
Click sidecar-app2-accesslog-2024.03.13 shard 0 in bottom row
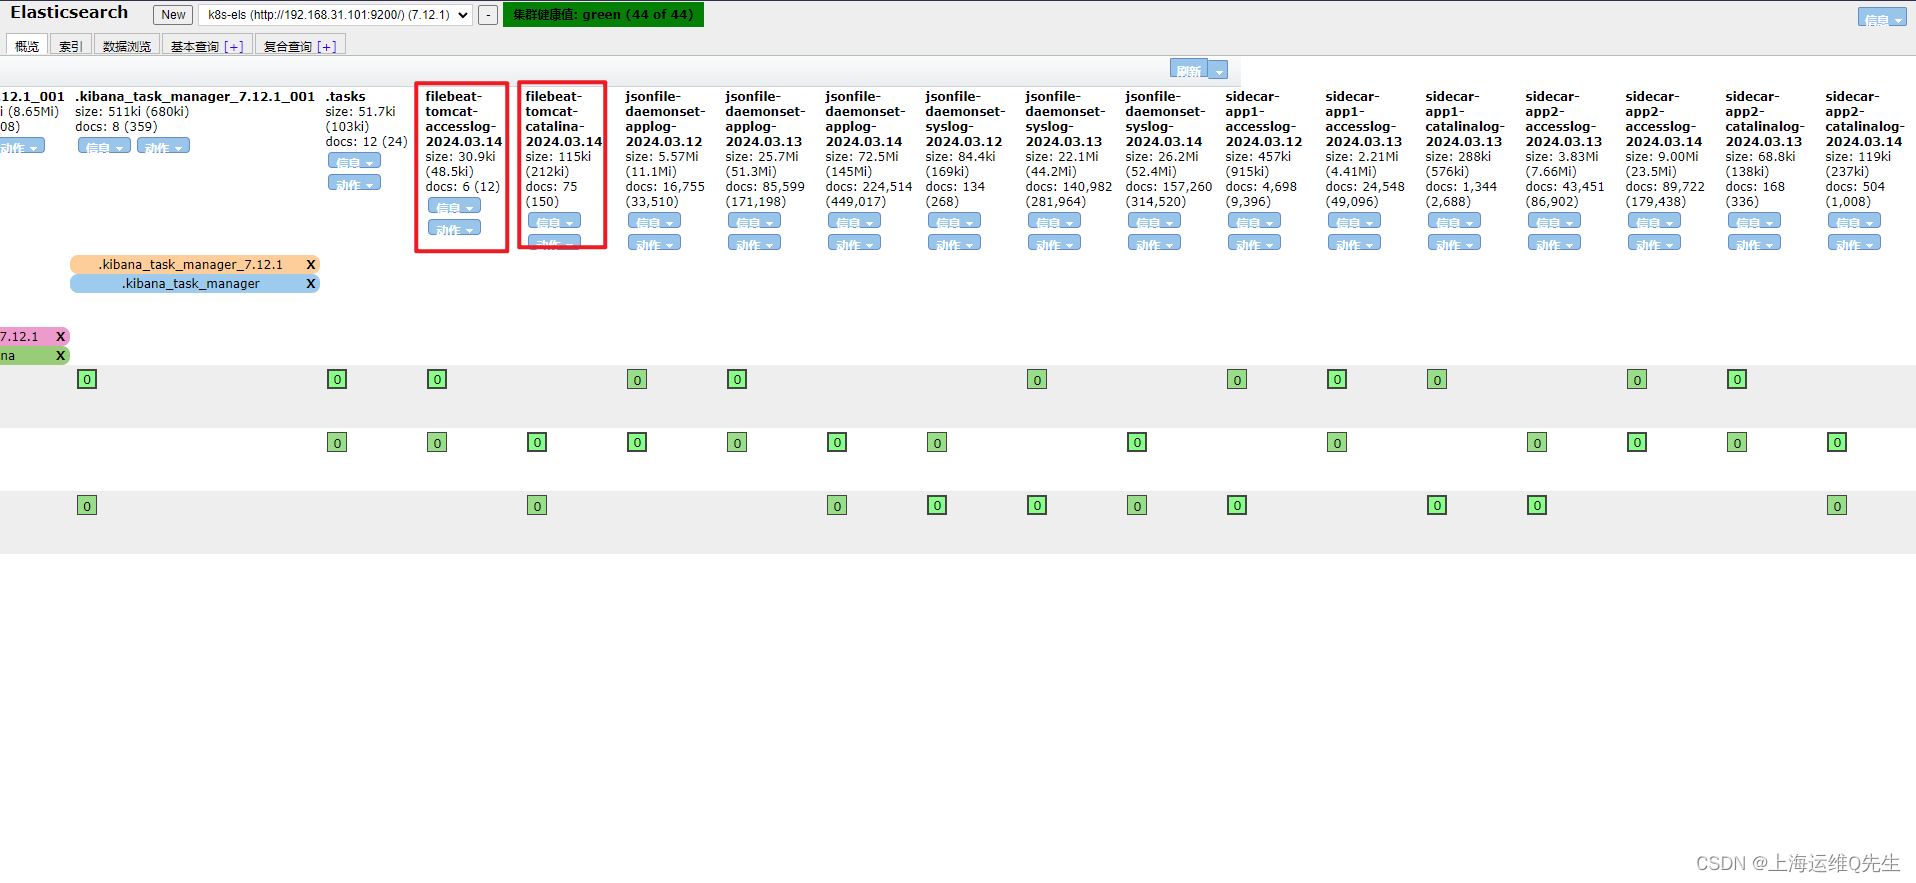pos(1537,505)
